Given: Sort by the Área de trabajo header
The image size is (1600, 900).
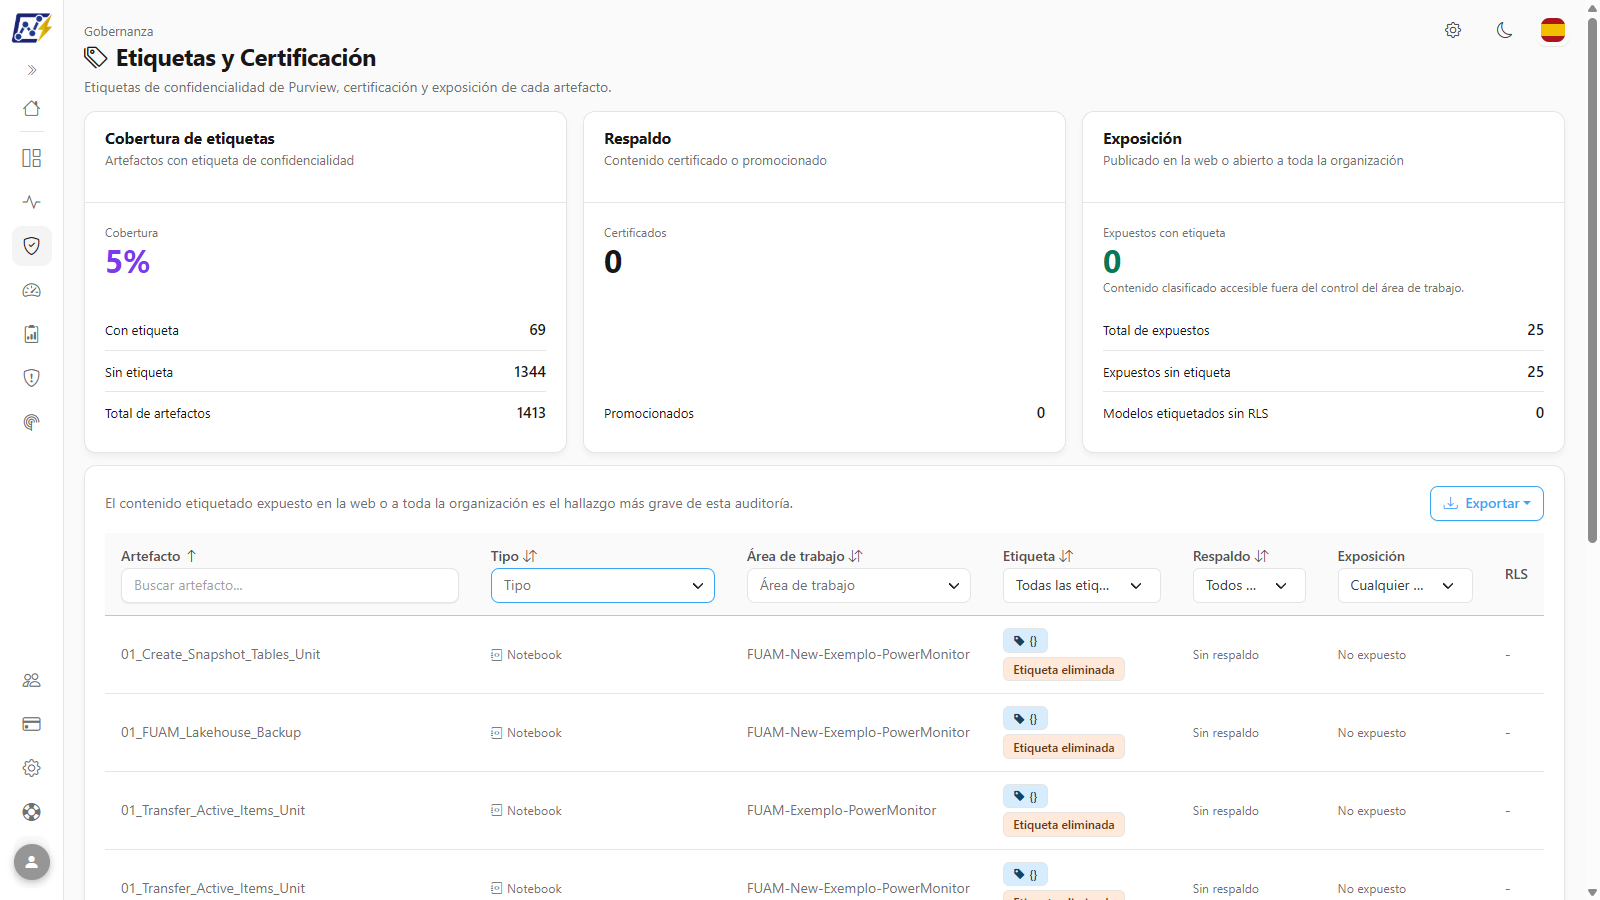Looking at the screenshot, I should (x=805, y=556).
